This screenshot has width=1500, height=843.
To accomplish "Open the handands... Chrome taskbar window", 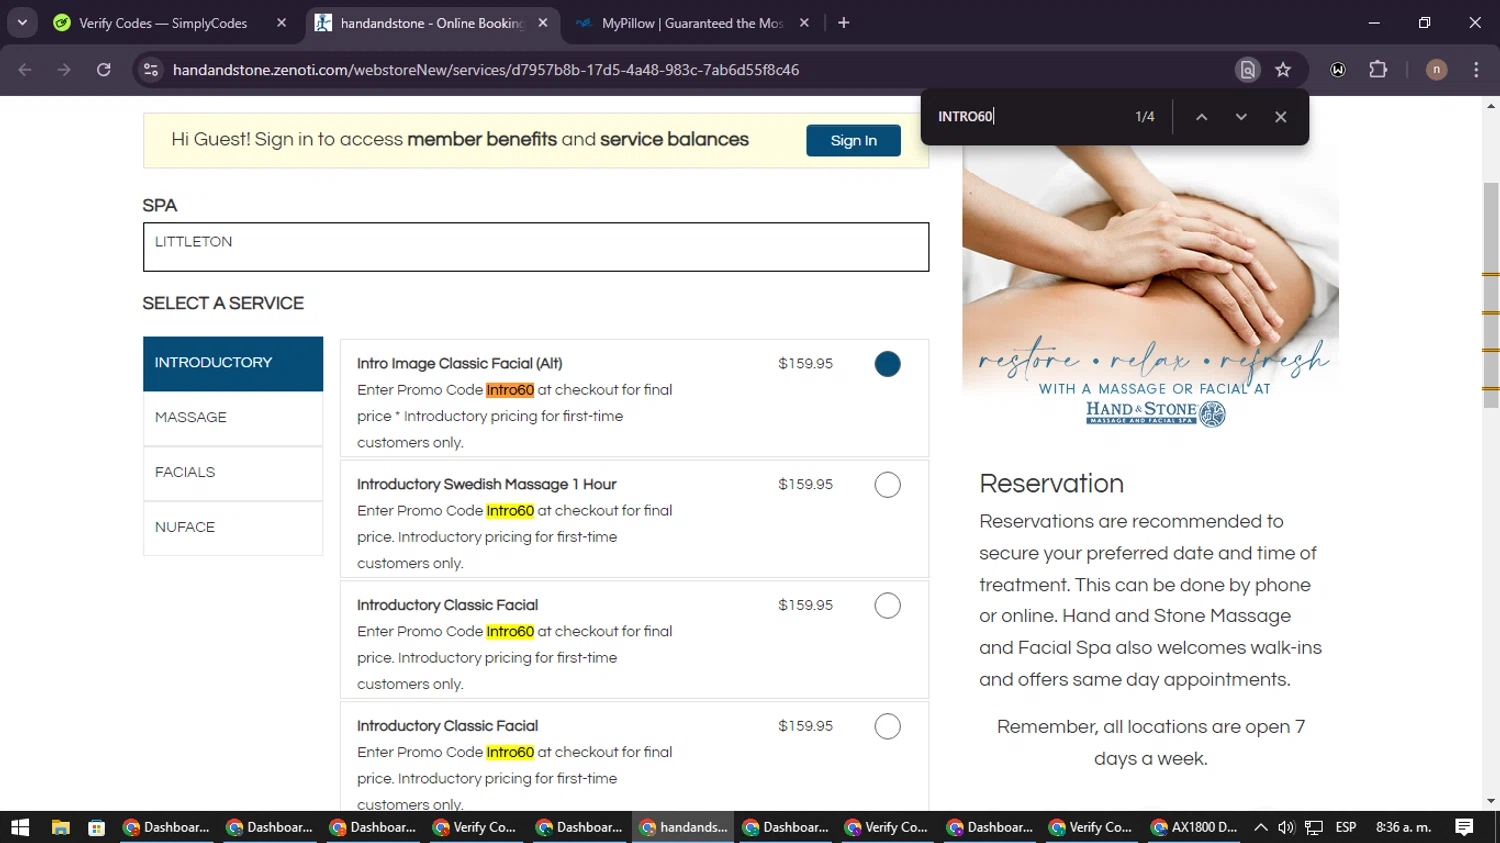I will [x=684, y=827].
